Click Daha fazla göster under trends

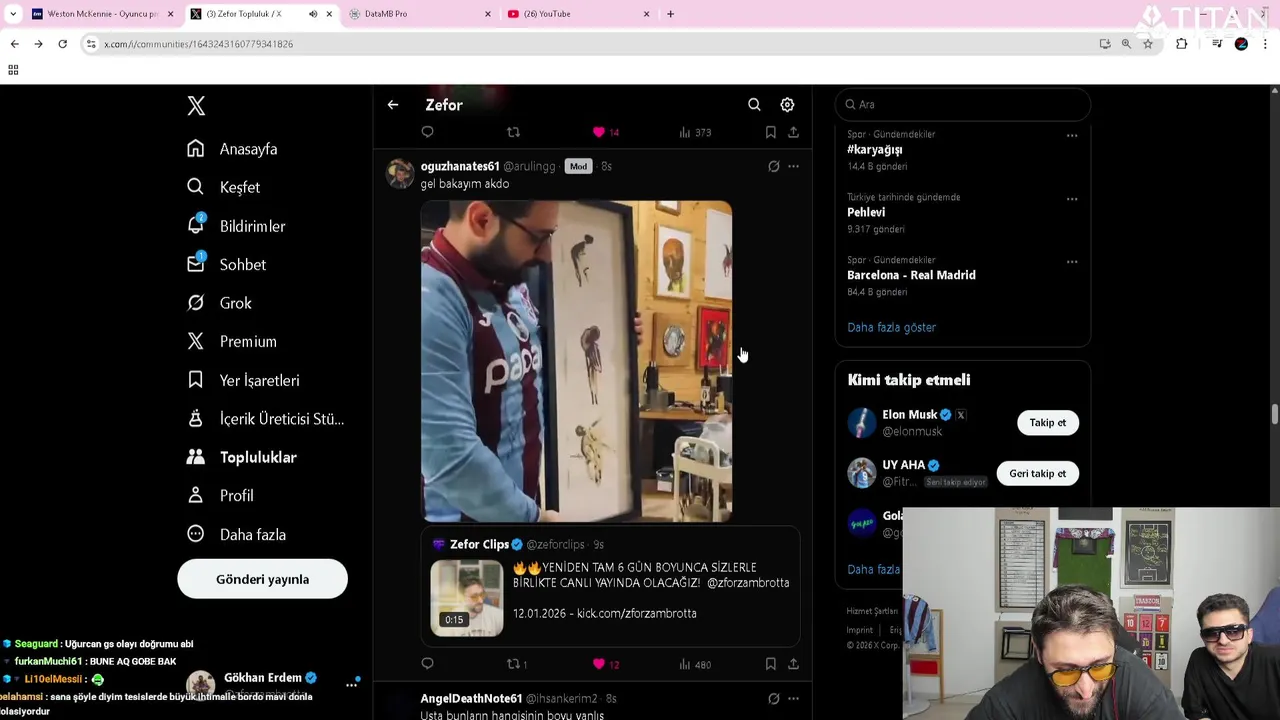[891, 327]
